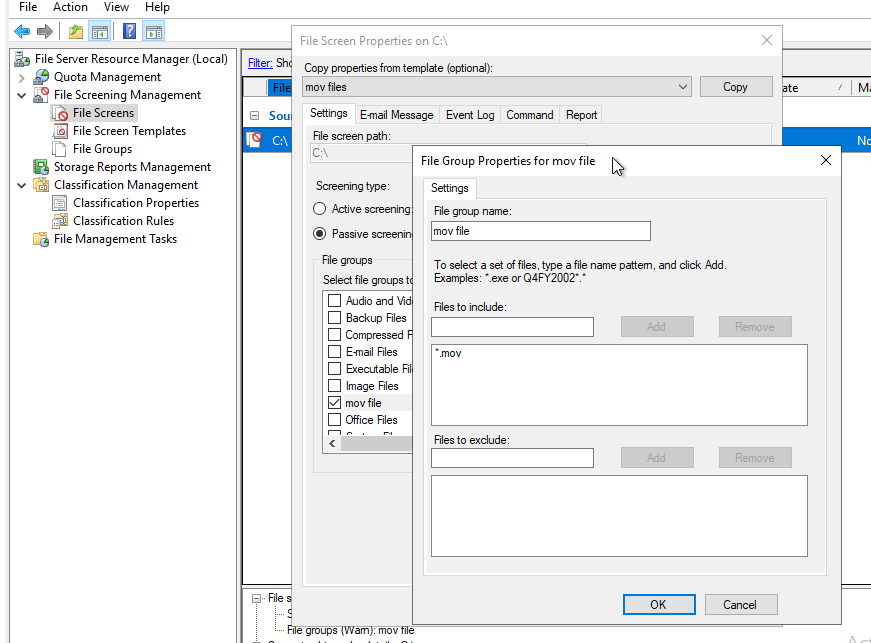Image resolution: width=871 pixels, height=643 pixels.
Task: Click the Cancel button
Action: tap(740, 605)
